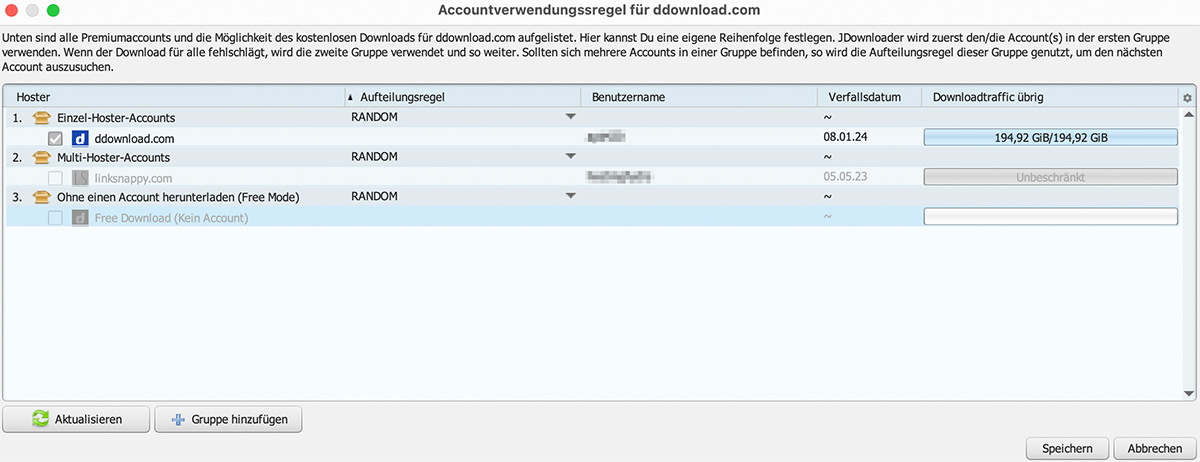Select the Einzel-Hoster-Accounts group row
This screenshot has width=1200, height=462.
(x=592, y=118)
